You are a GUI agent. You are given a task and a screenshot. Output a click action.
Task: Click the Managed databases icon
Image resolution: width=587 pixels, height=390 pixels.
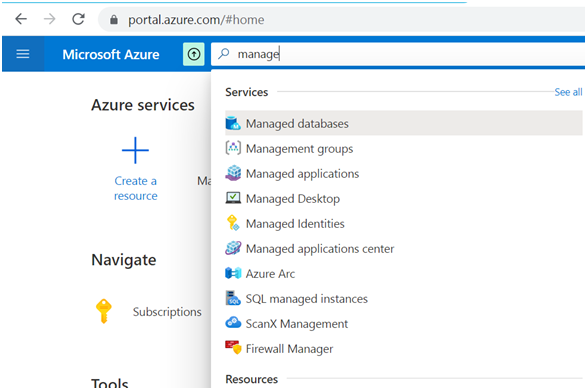point(233,123)
